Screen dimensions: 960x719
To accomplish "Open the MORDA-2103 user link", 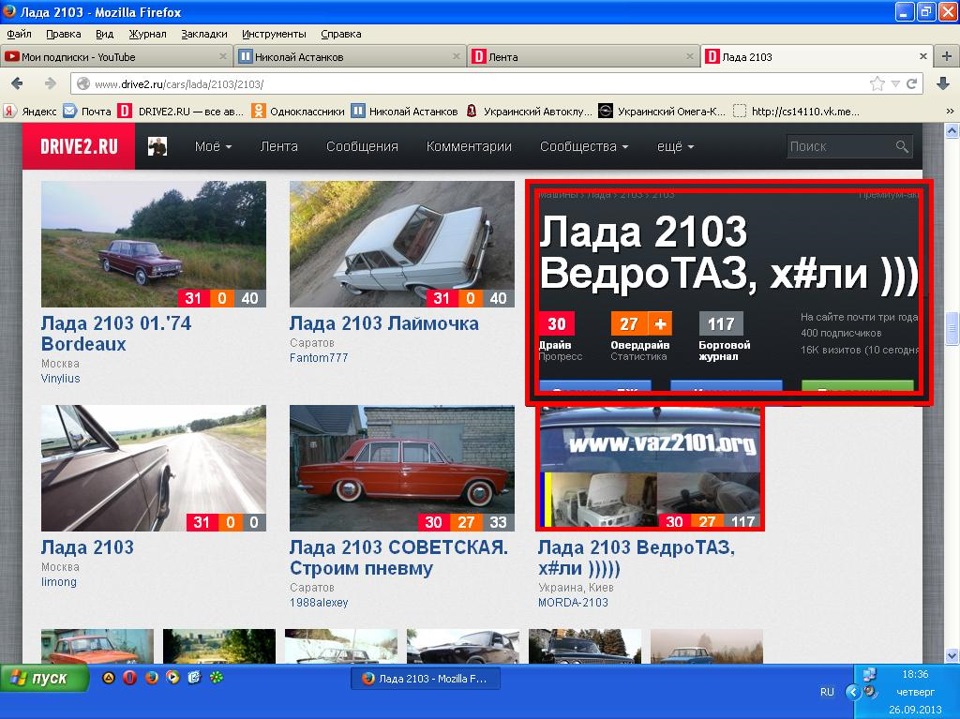I will [x=573, y=603].
